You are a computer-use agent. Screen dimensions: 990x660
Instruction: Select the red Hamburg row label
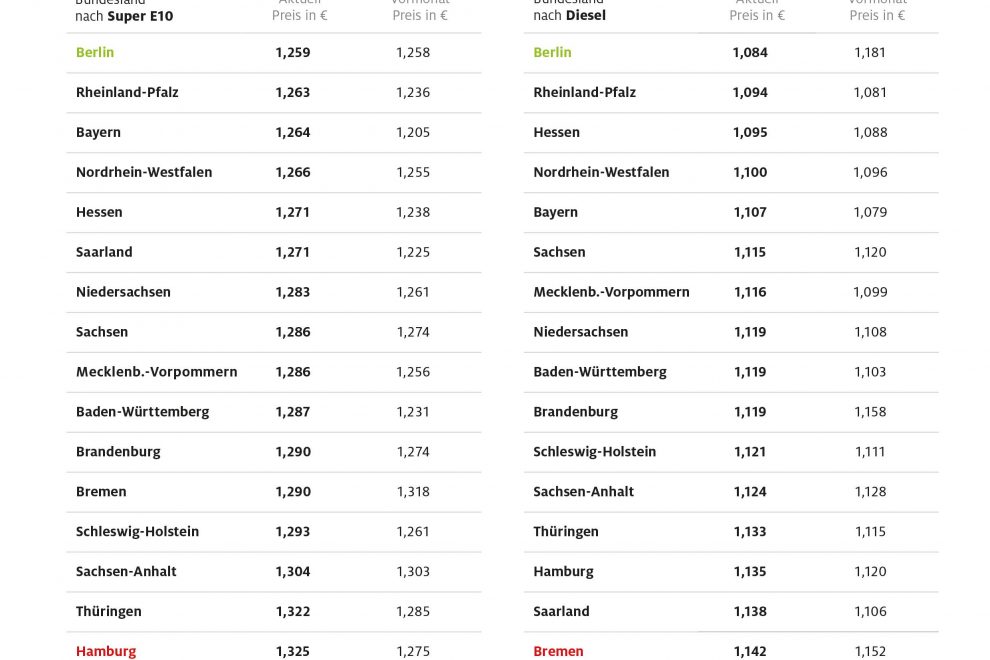[106, 651]
